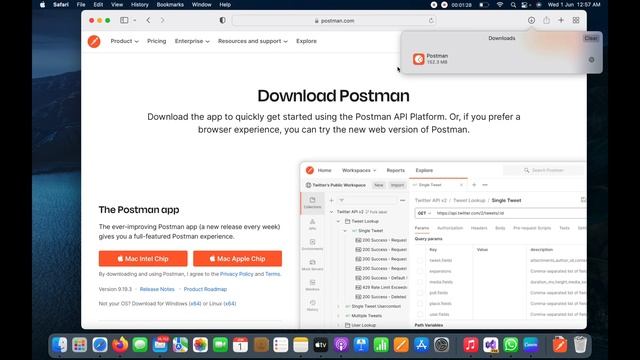This screenshot has width=640, height=360.
Task: Show Safari tab overview grid
Action: pyautogui.click(x=576, y=20)
